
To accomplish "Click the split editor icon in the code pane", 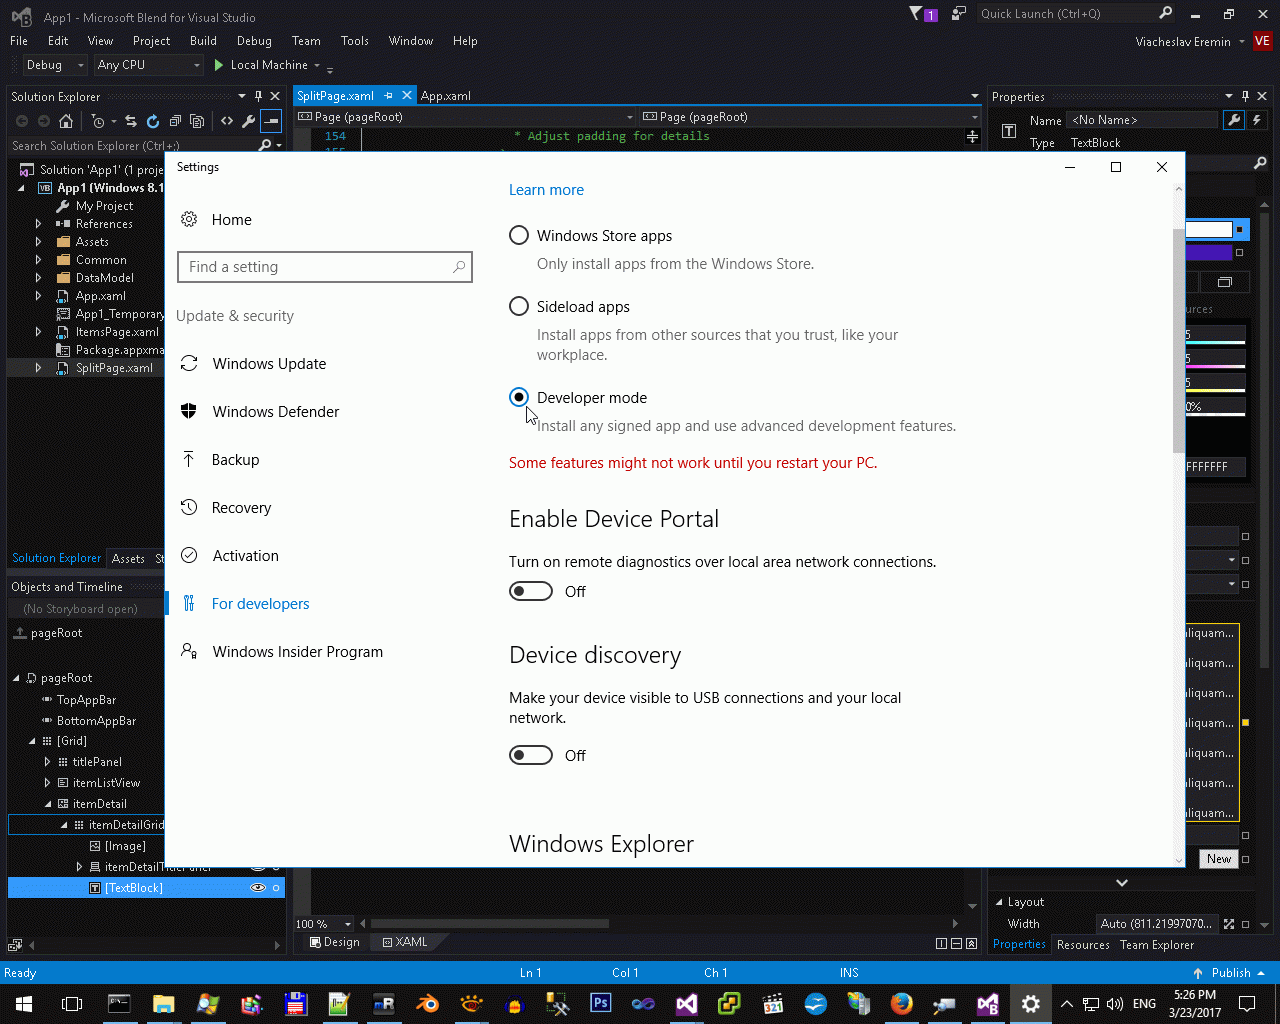I will (972, 136).
